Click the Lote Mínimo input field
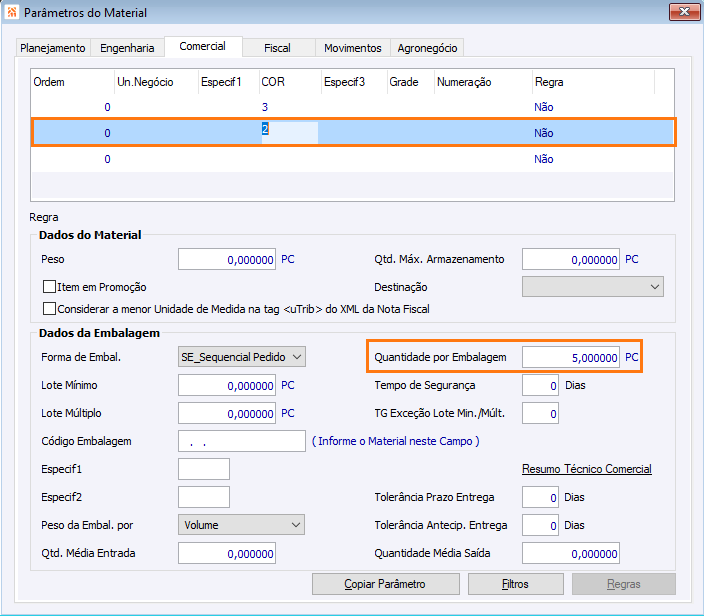The height and width of the screenshot is (616, 704). (227, 385)
